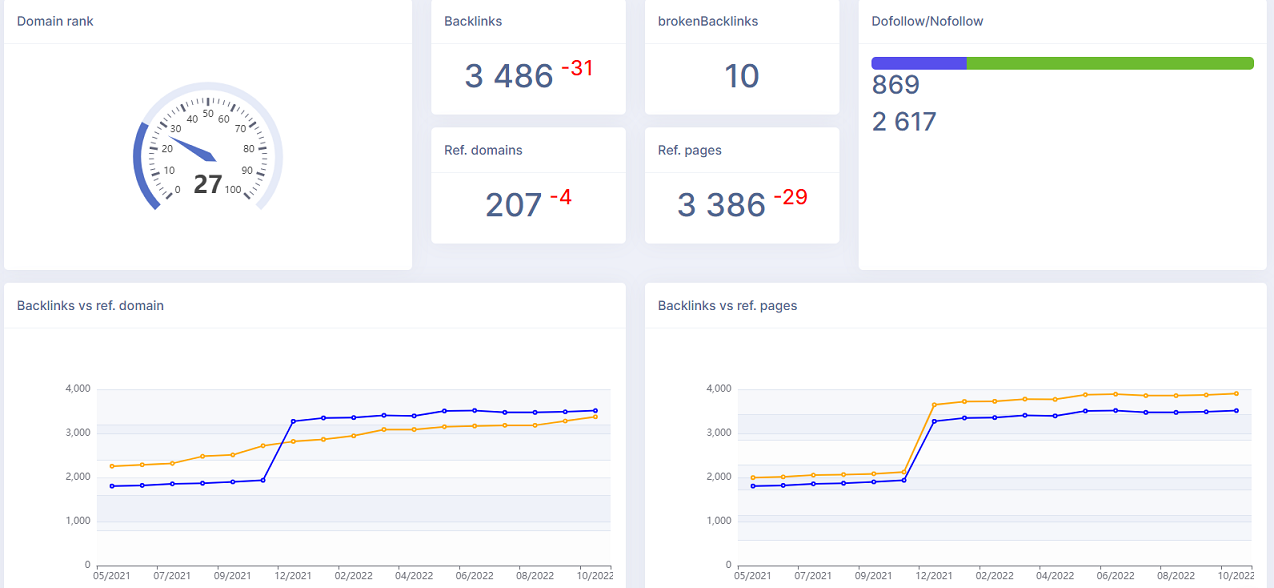Click 07/2021 date label in ref. pages chart
1274x588 pixels.
(x=813, y=576)
